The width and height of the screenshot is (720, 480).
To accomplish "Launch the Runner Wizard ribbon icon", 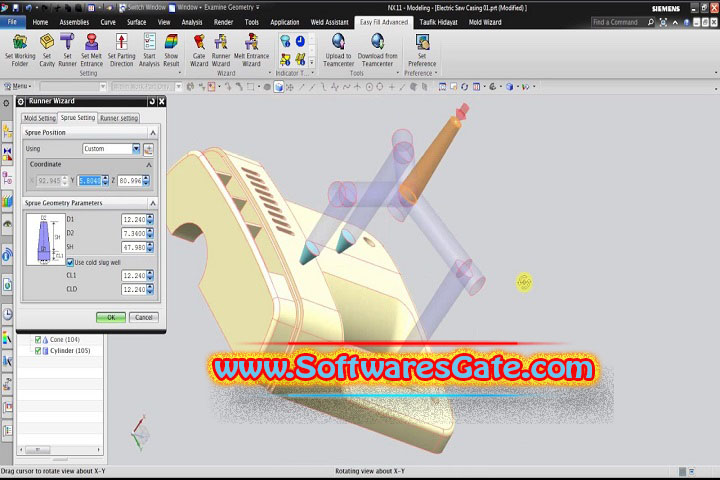I will pyautogui.click(x=221, y=51).
